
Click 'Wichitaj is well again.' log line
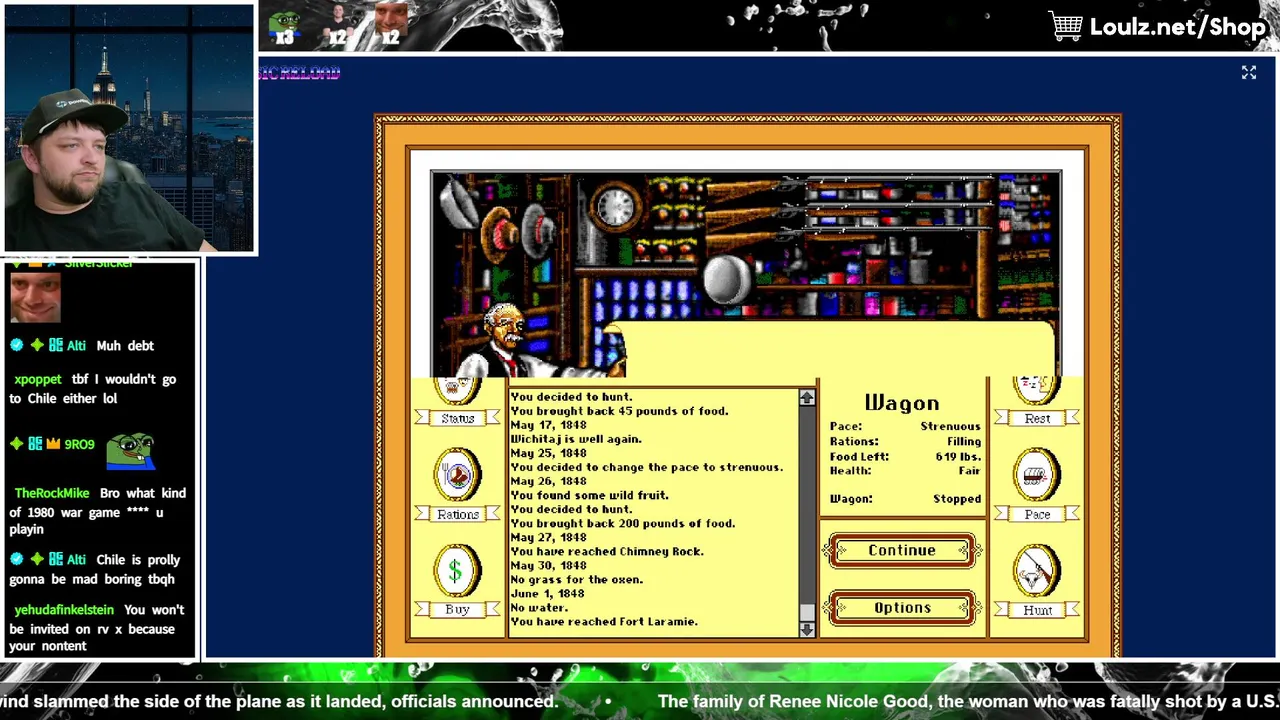(576, 439)
